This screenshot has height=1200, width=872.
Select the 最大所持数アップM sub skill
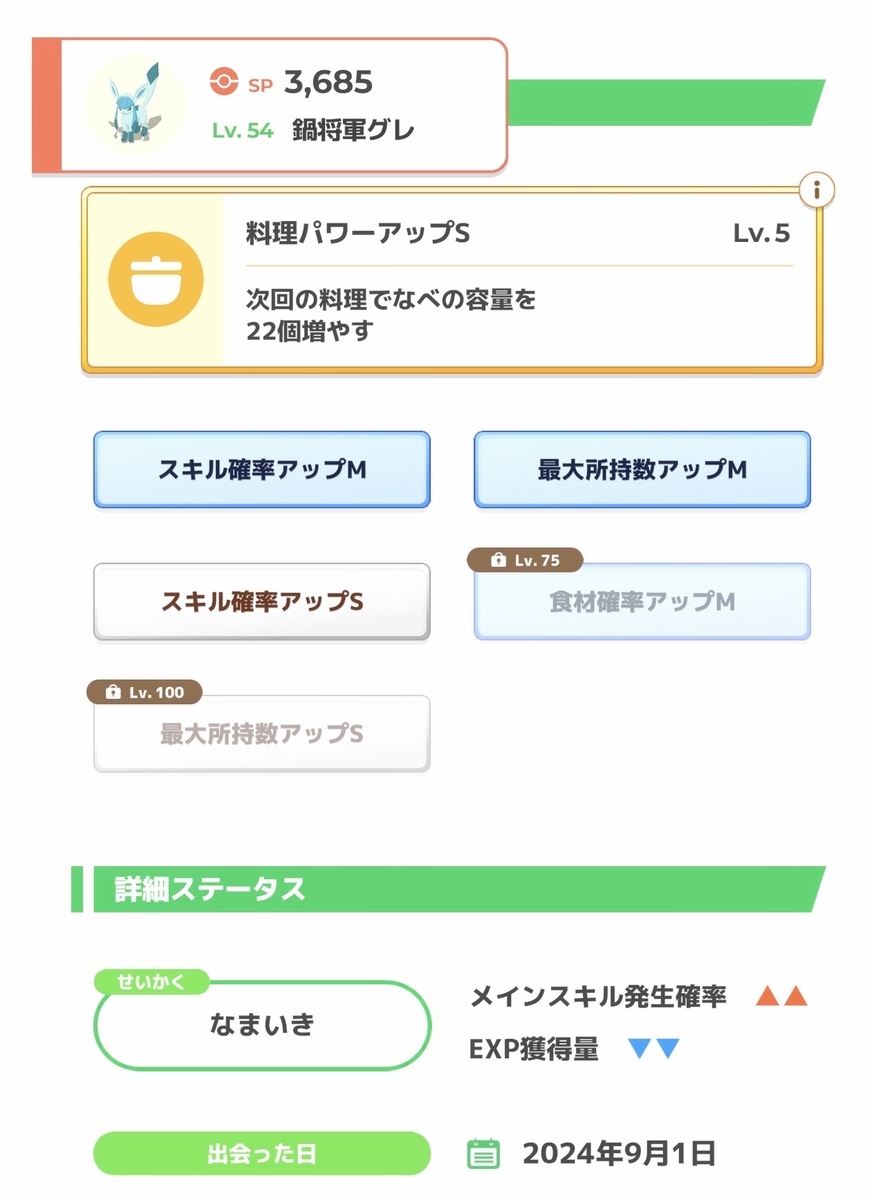642,470
